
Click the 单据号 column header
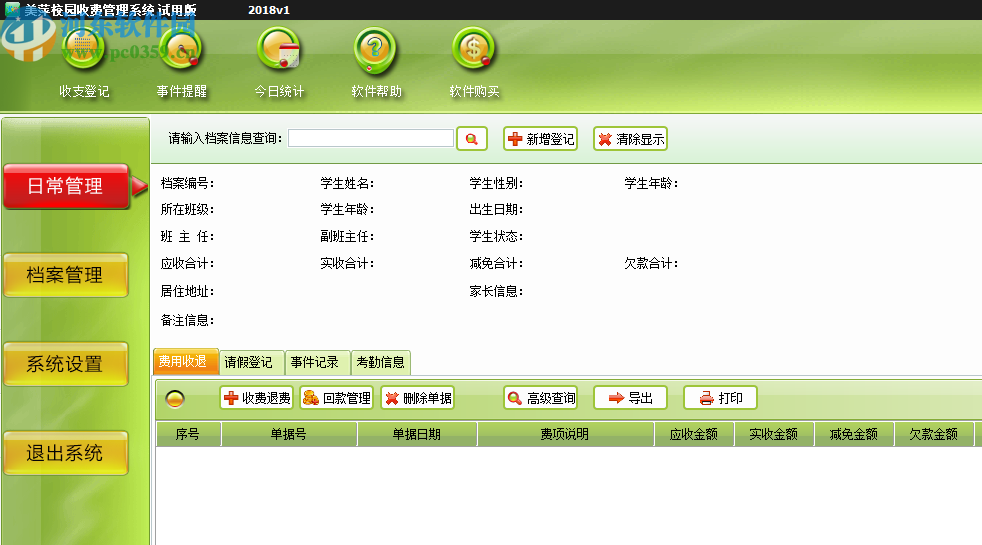point(289,434)
